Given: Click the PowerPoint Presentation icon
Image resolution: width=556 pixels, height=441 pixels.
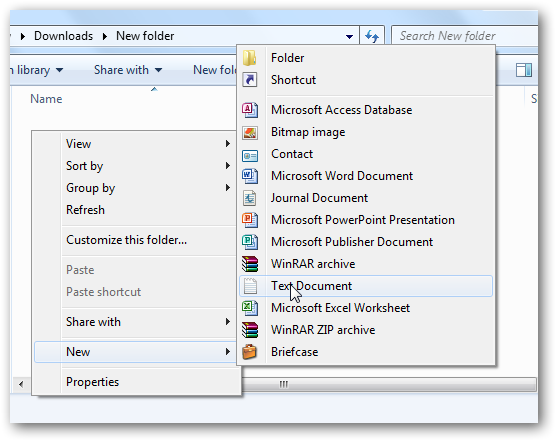Looking at the screenshot, I should point(250,220).
